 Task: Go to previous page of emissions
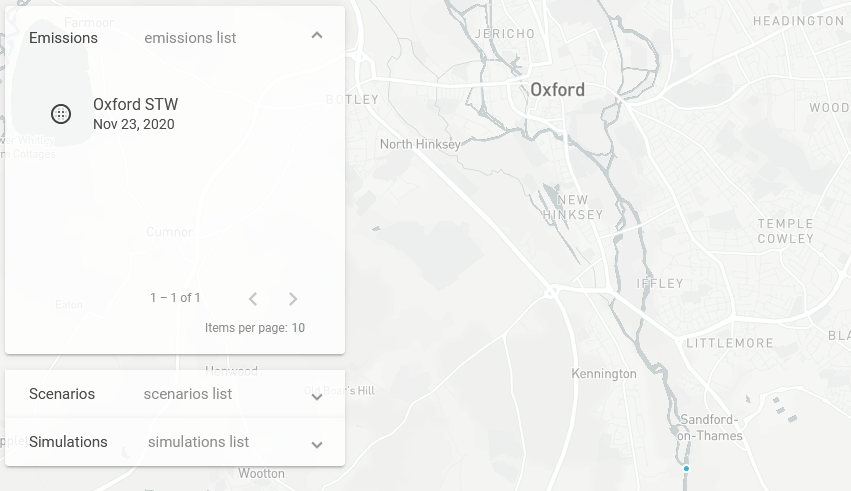click(x=253, y=299)
